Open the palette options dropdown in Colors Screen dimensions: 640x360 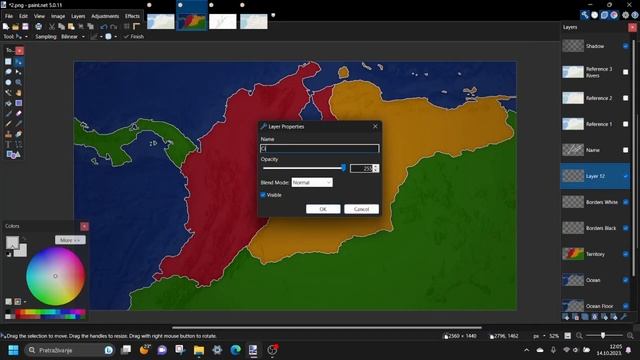point(25,302)
